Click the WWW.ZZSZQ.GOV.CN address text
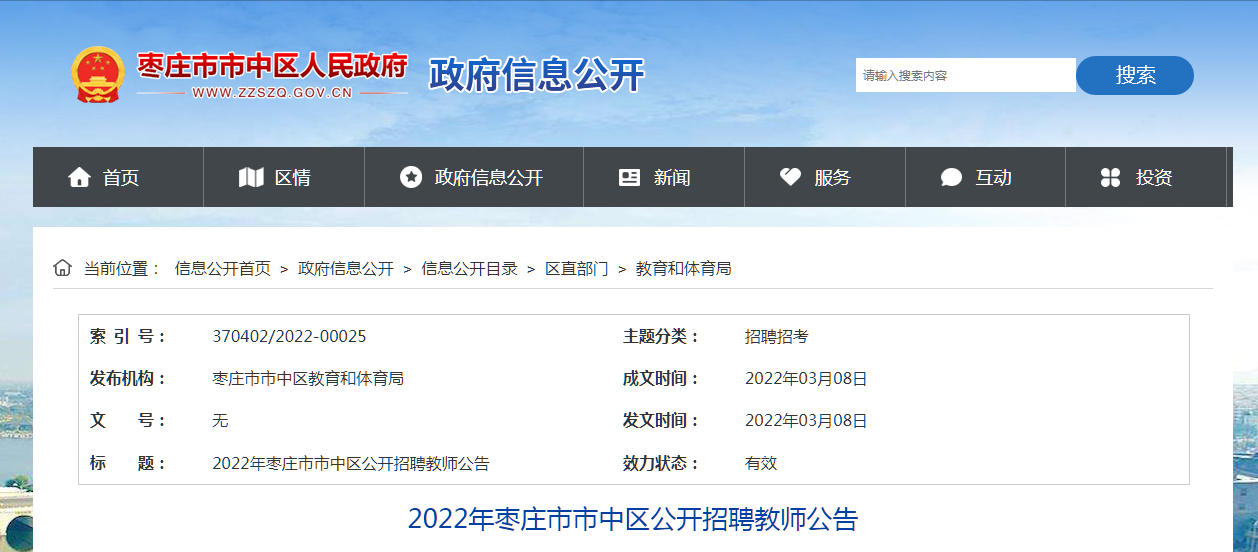Image resolution: width=1258 pixels, height=552 pixels. point(272,94)
